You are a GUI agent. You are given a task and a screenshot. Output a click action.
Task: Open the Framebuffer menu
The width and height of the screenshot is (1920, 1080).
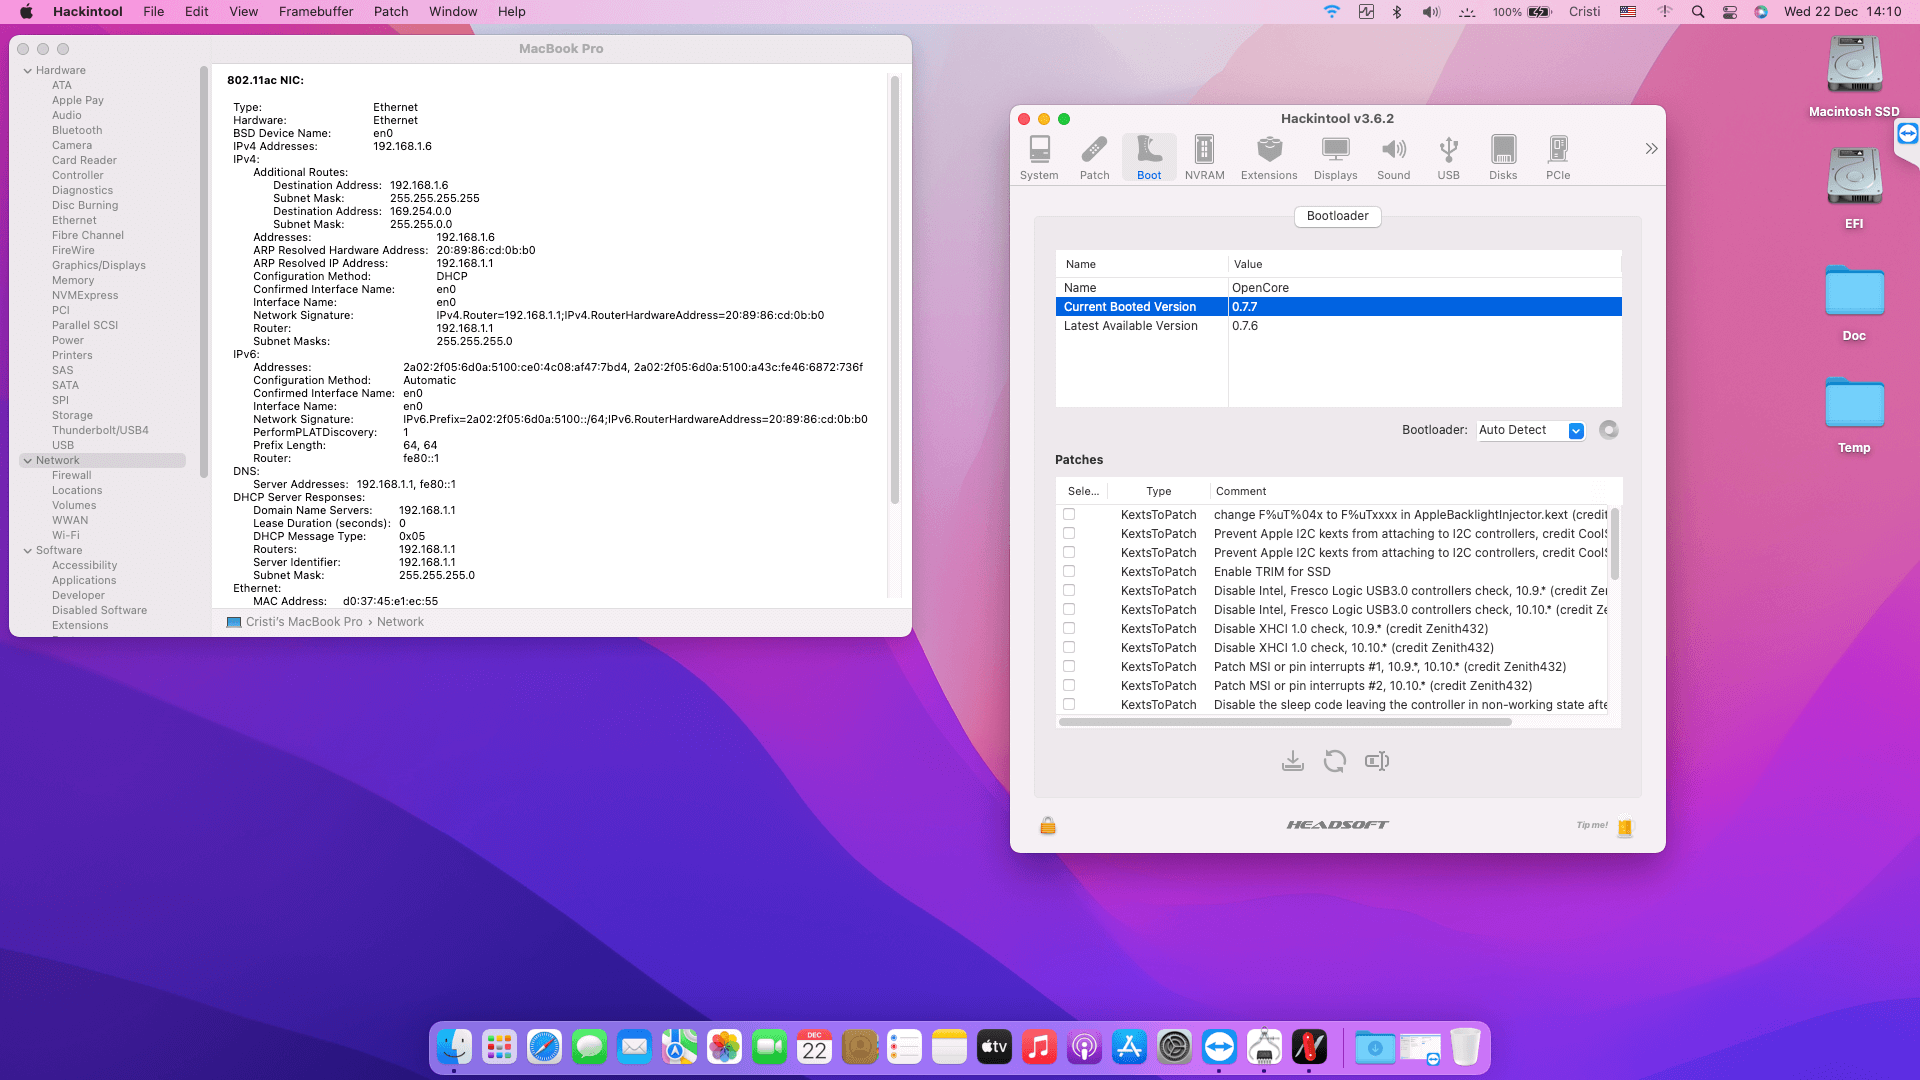pos(316,12)
